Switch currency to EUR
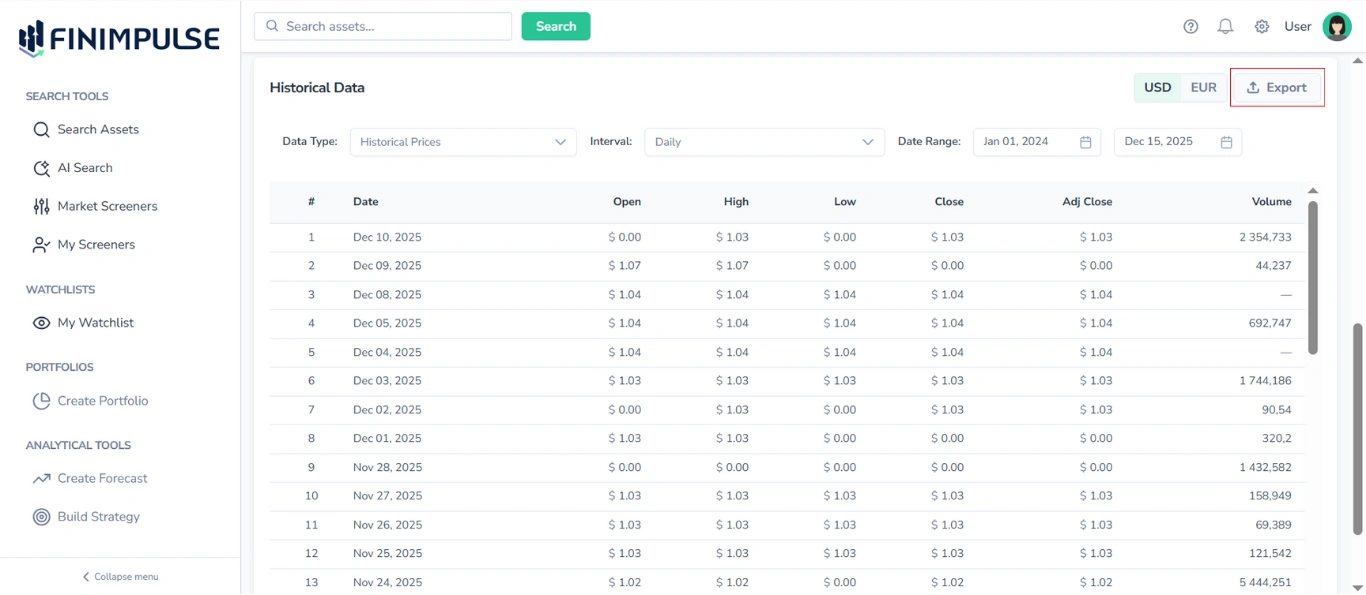This screenshot has height=595, width=1366. pos(1203,87)
